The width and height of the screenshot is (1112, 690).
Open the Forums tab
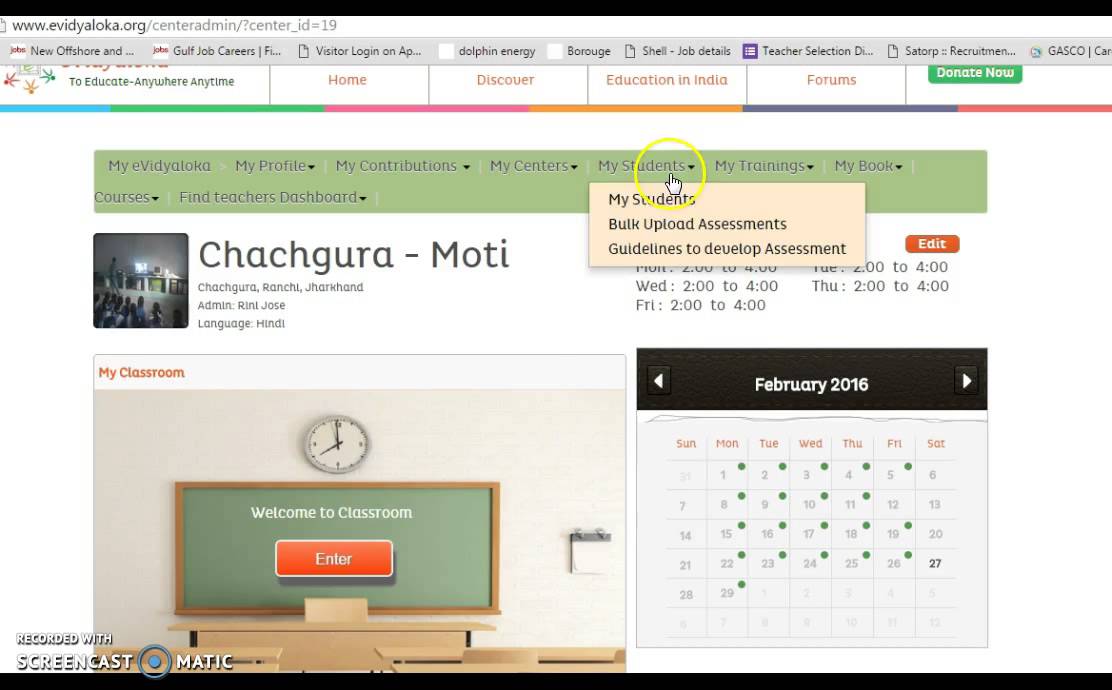[831, 80]
